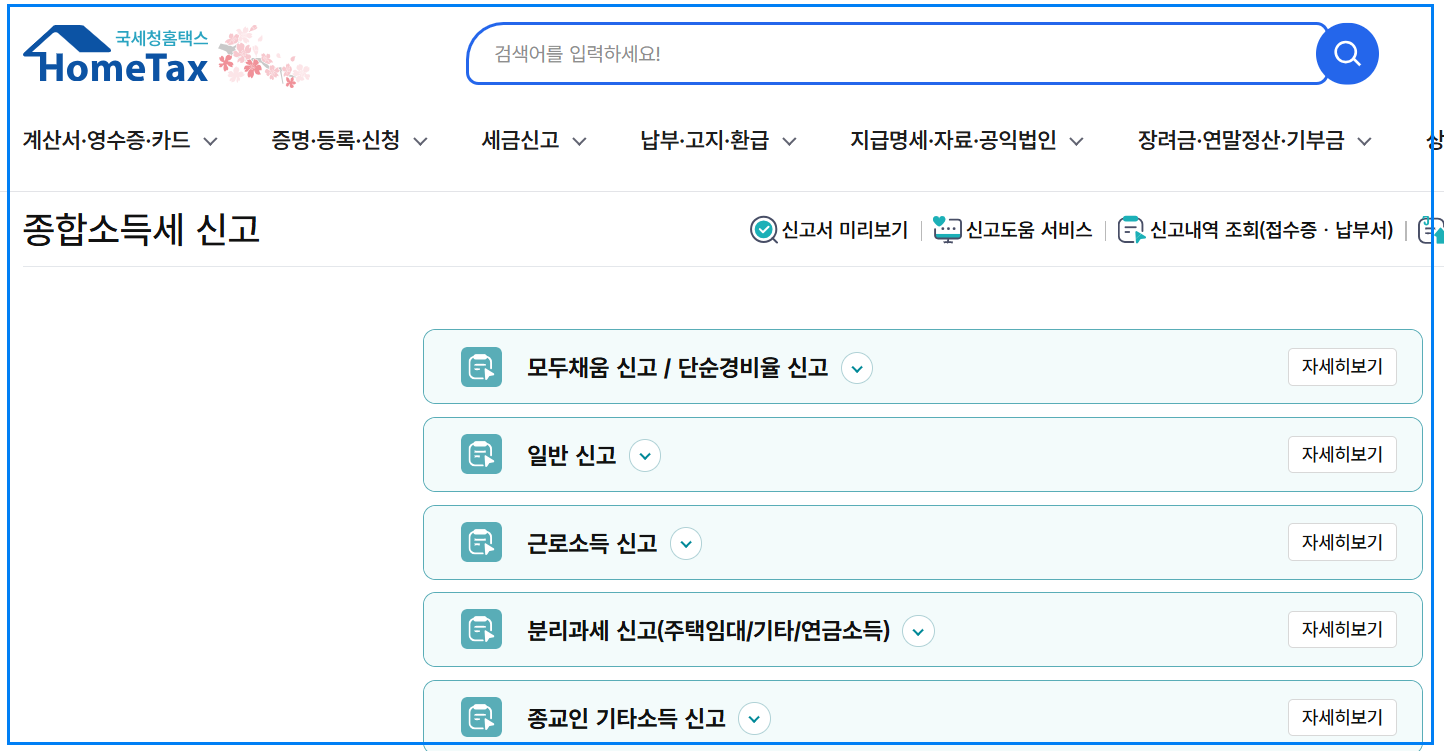Click the 종교인 기타소득 신고 document icon
This screenshot has width=1444, height=751.
coord(481,717)
